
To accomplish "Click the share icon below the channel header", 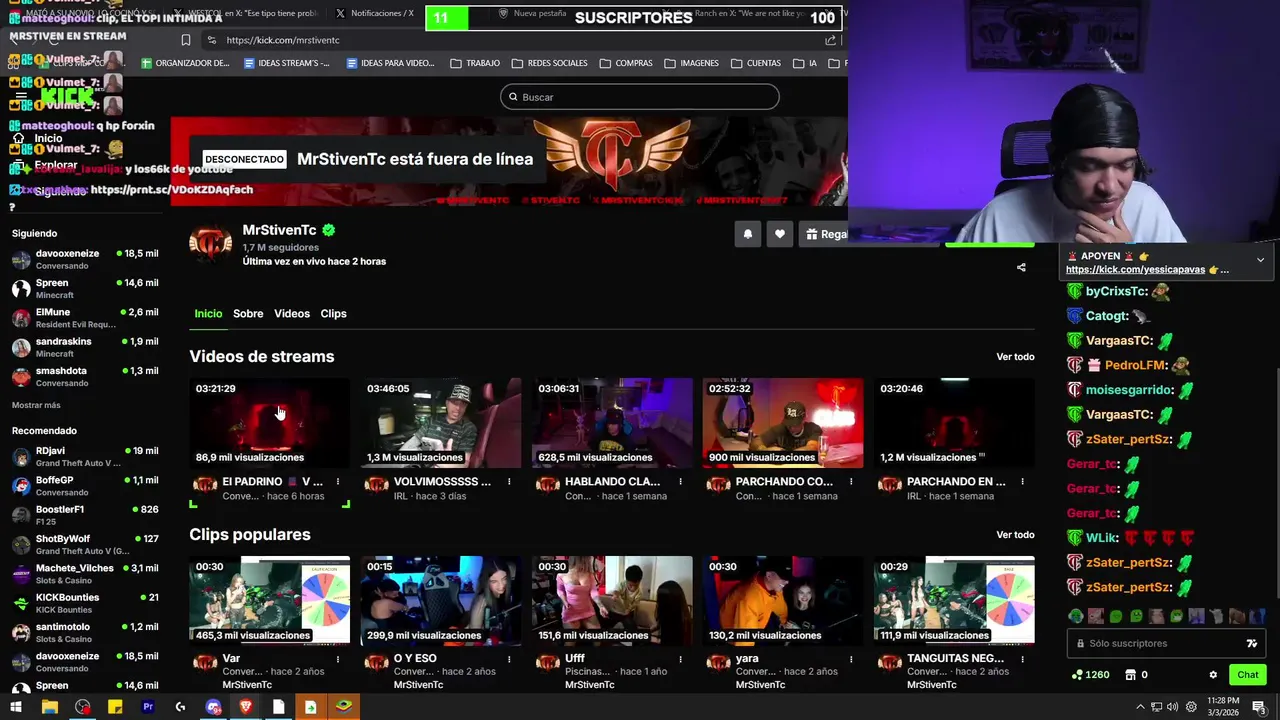I will 1021,267.
